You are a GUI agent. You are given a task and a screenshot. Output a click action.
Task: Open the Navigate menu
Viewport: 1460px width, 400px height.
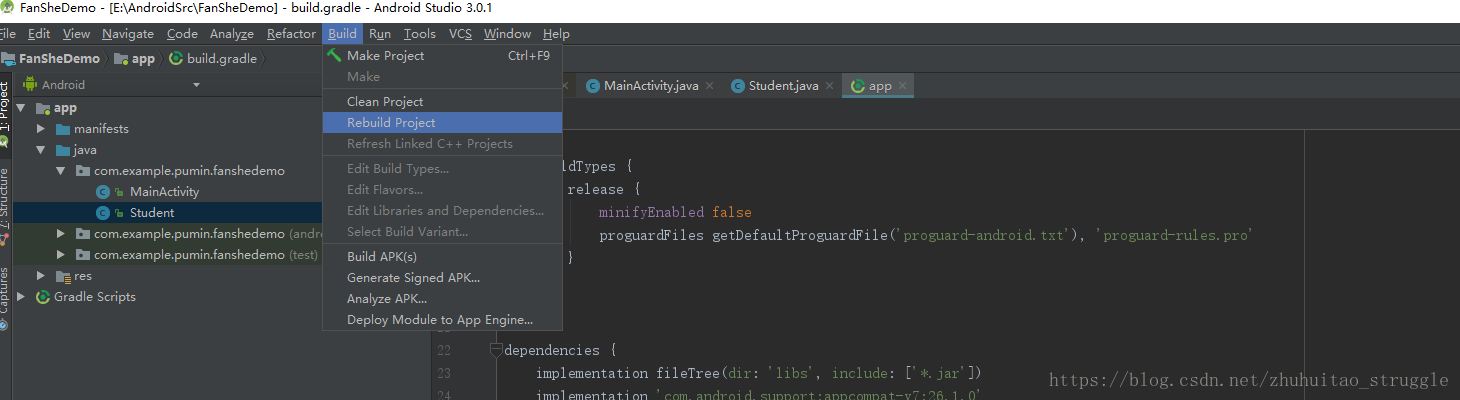pyautogui.click(x=128, y=33)
